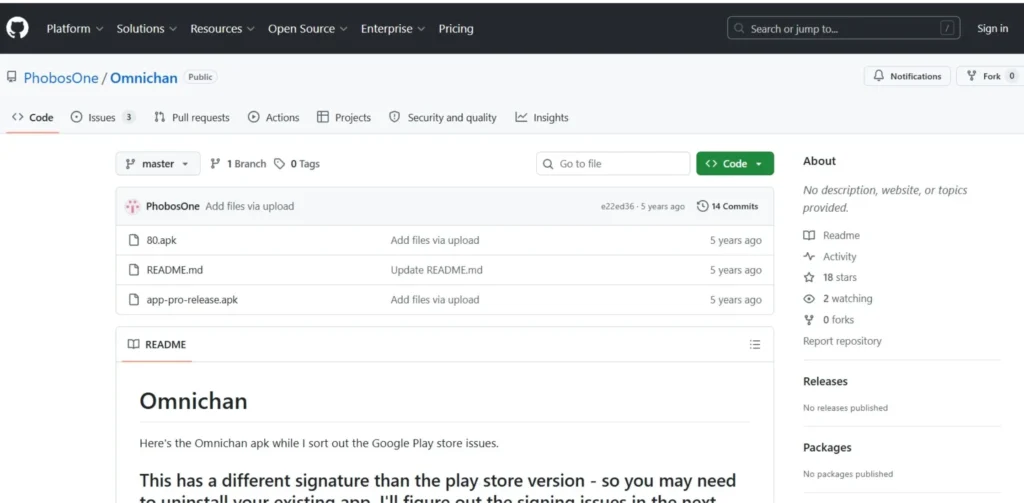
Task: Click the Notifications button
Action: coord(907,76)
